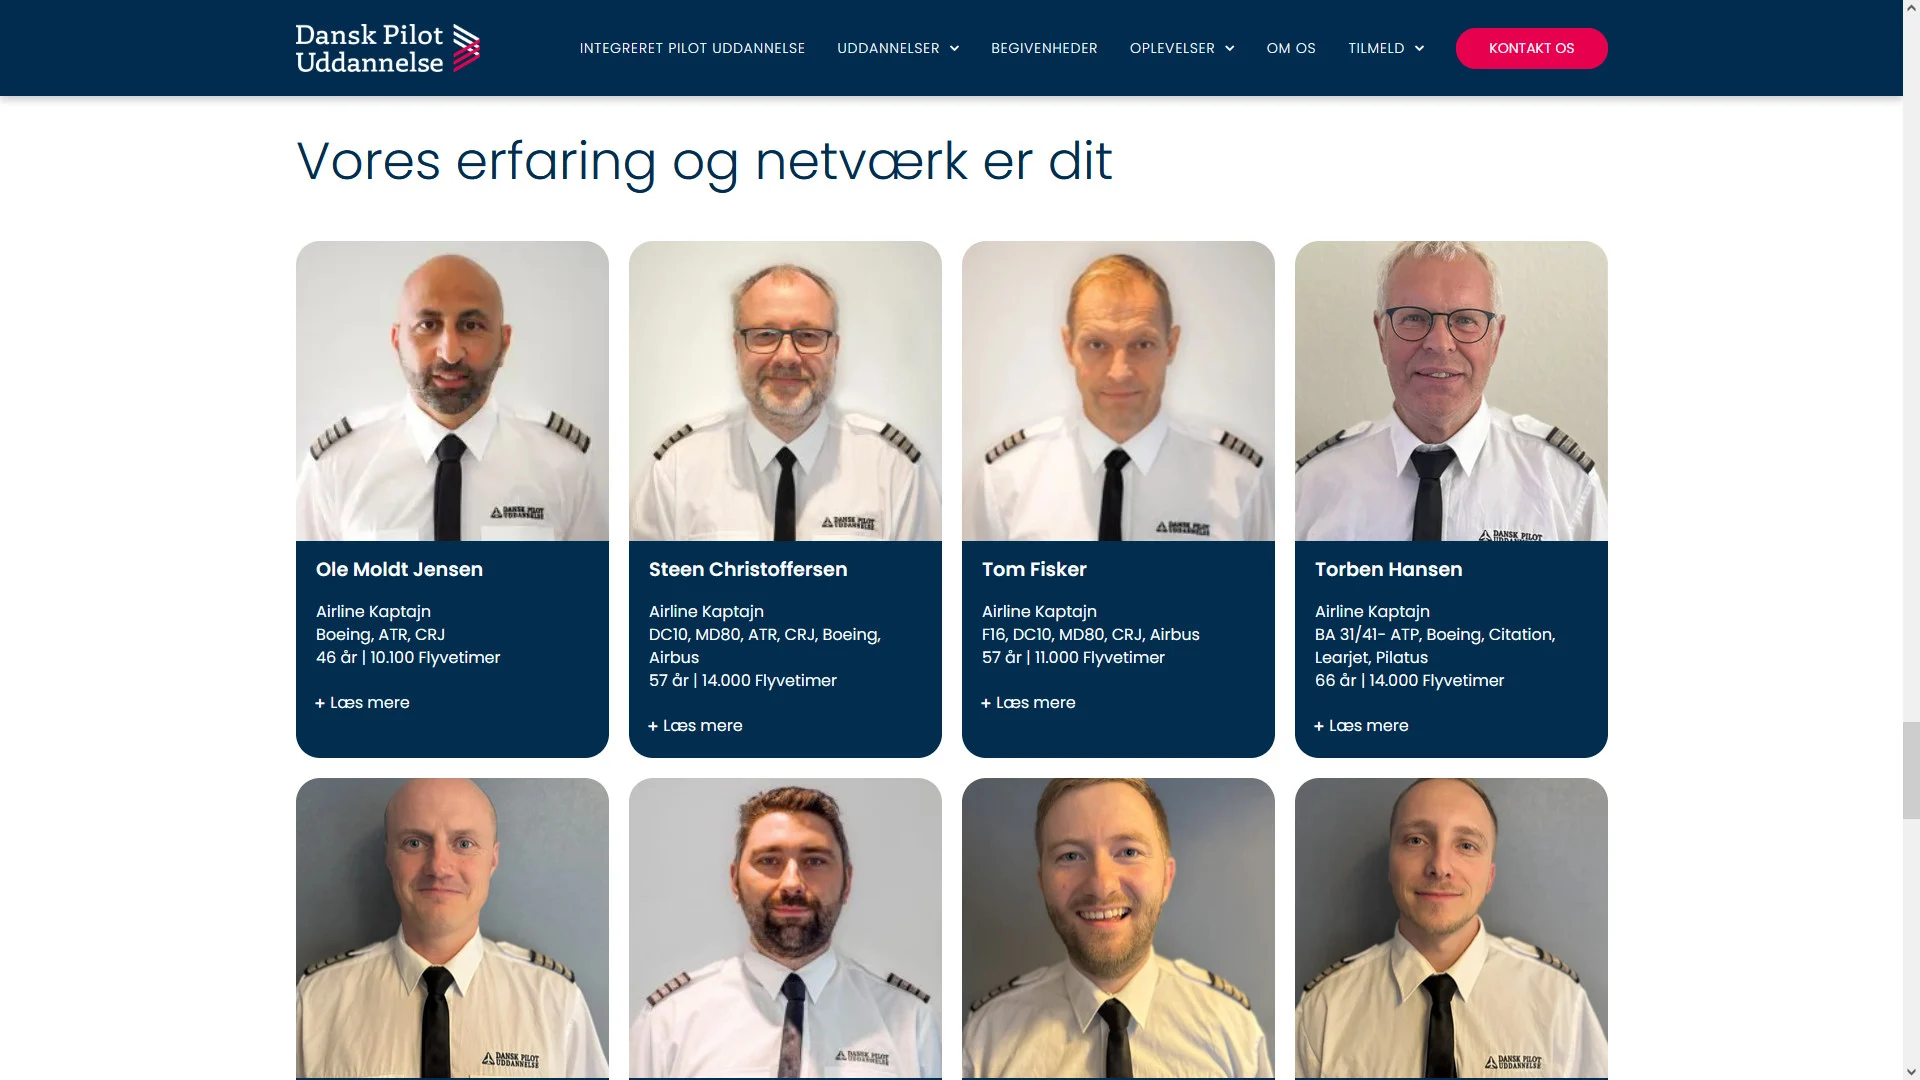Screen dimensions: 1920x1080
Task: Click Ole Moldt Jensen's portrait photo
Action: point(452,391)
